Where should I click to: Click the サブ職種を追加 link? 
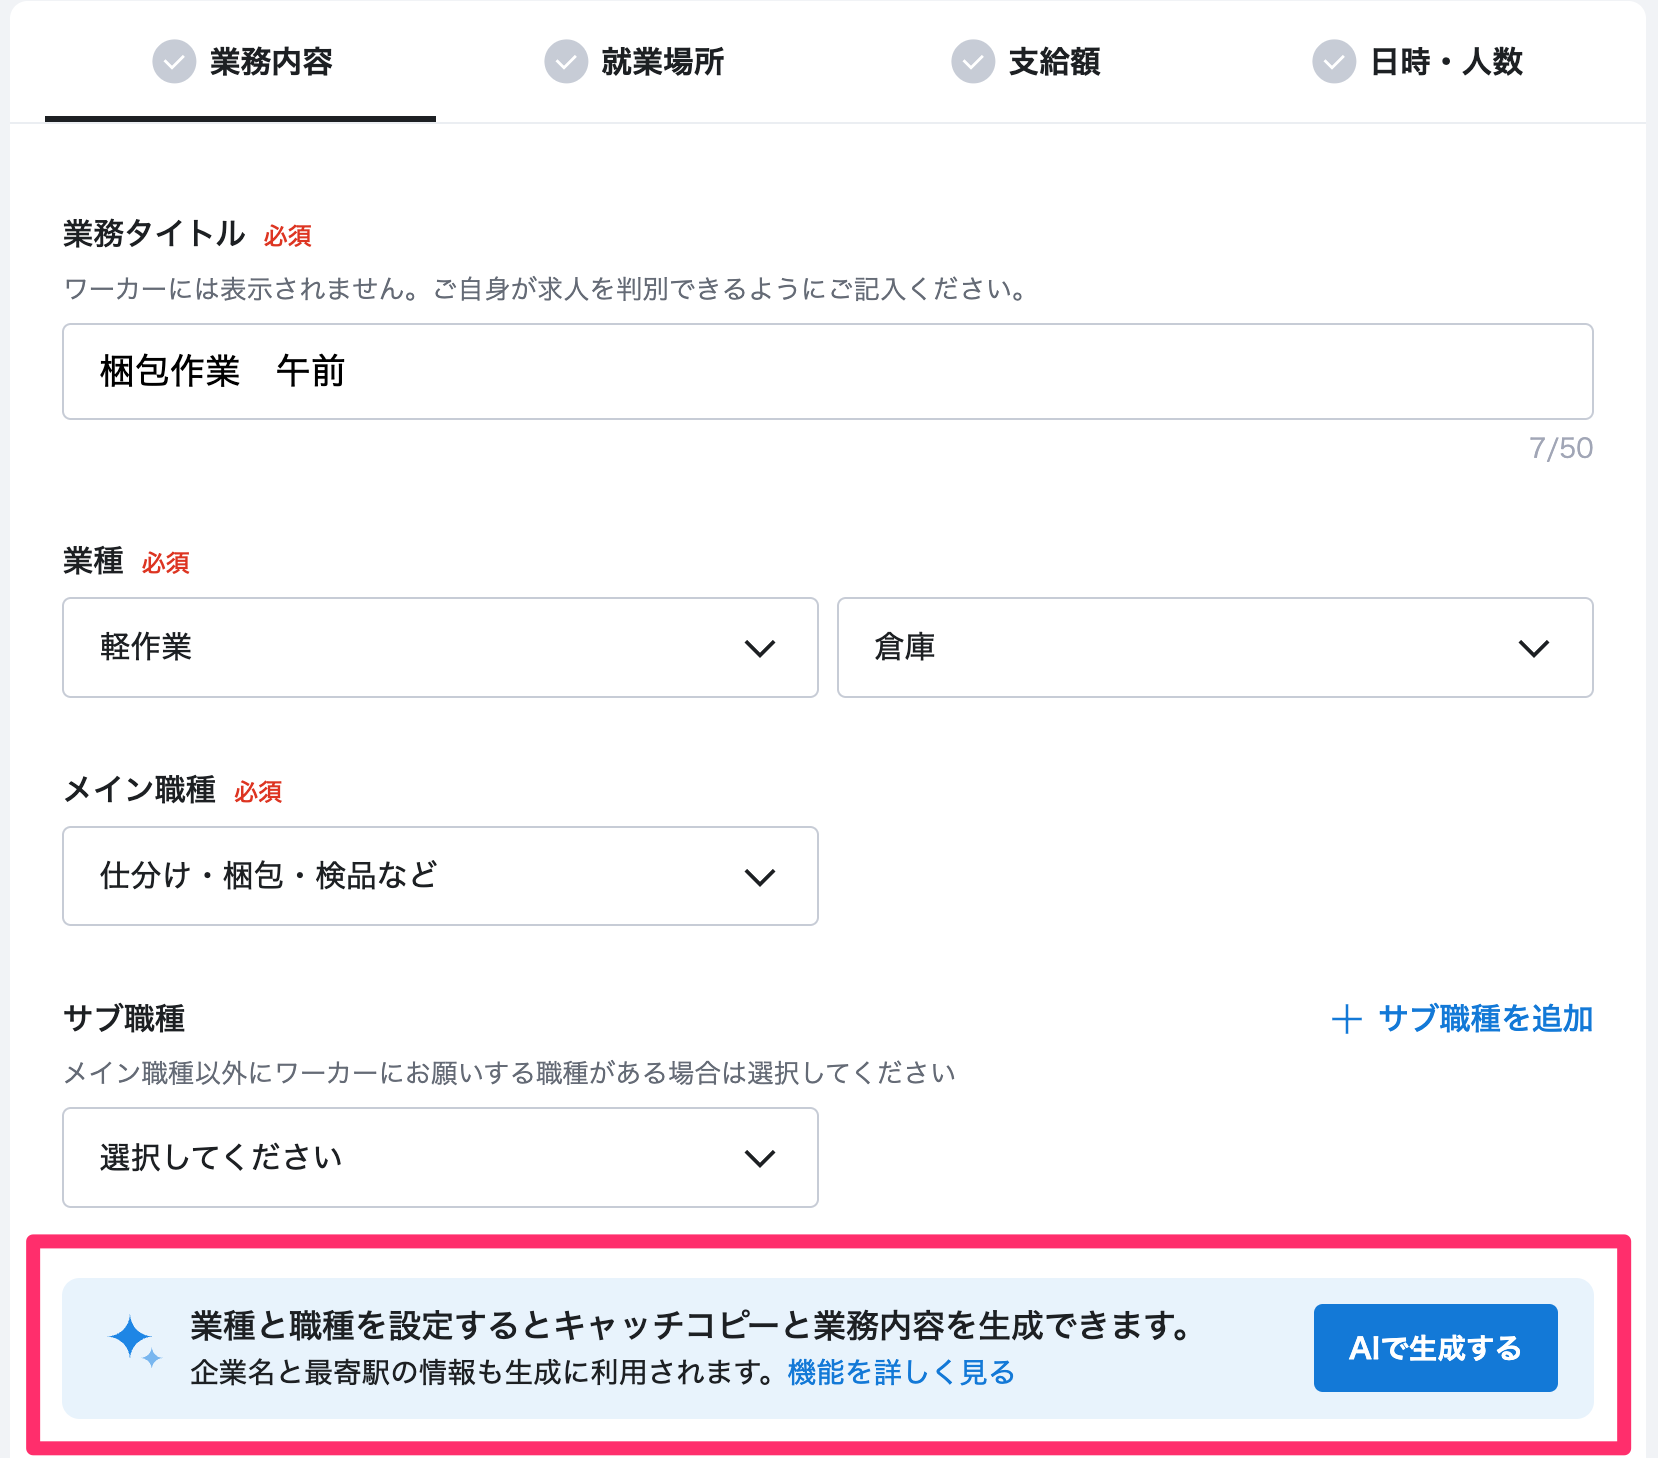[x=1485, y=1019]
